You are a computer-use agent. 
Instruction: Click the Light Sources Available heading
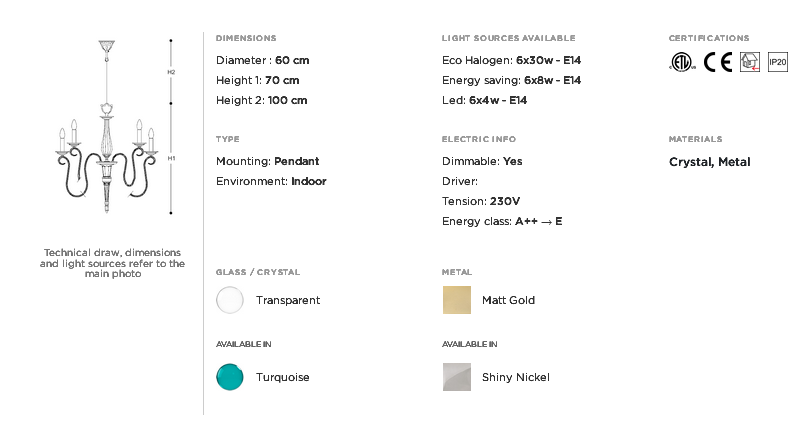(x=509, y=38)
